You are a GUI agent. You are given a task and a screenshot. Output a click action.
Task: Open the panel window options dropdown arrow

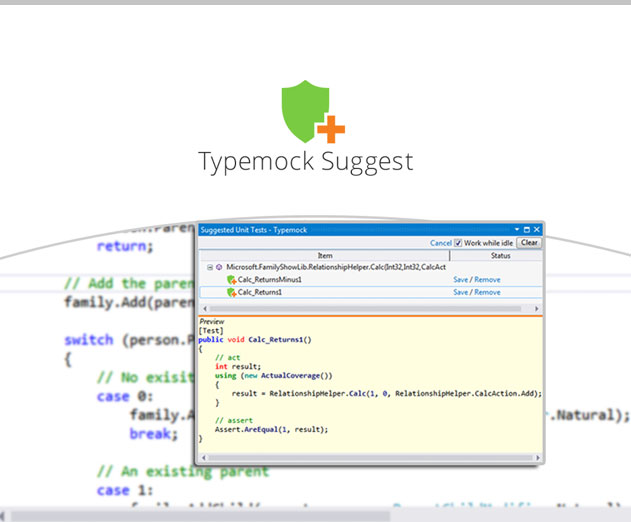pos(517,229)
